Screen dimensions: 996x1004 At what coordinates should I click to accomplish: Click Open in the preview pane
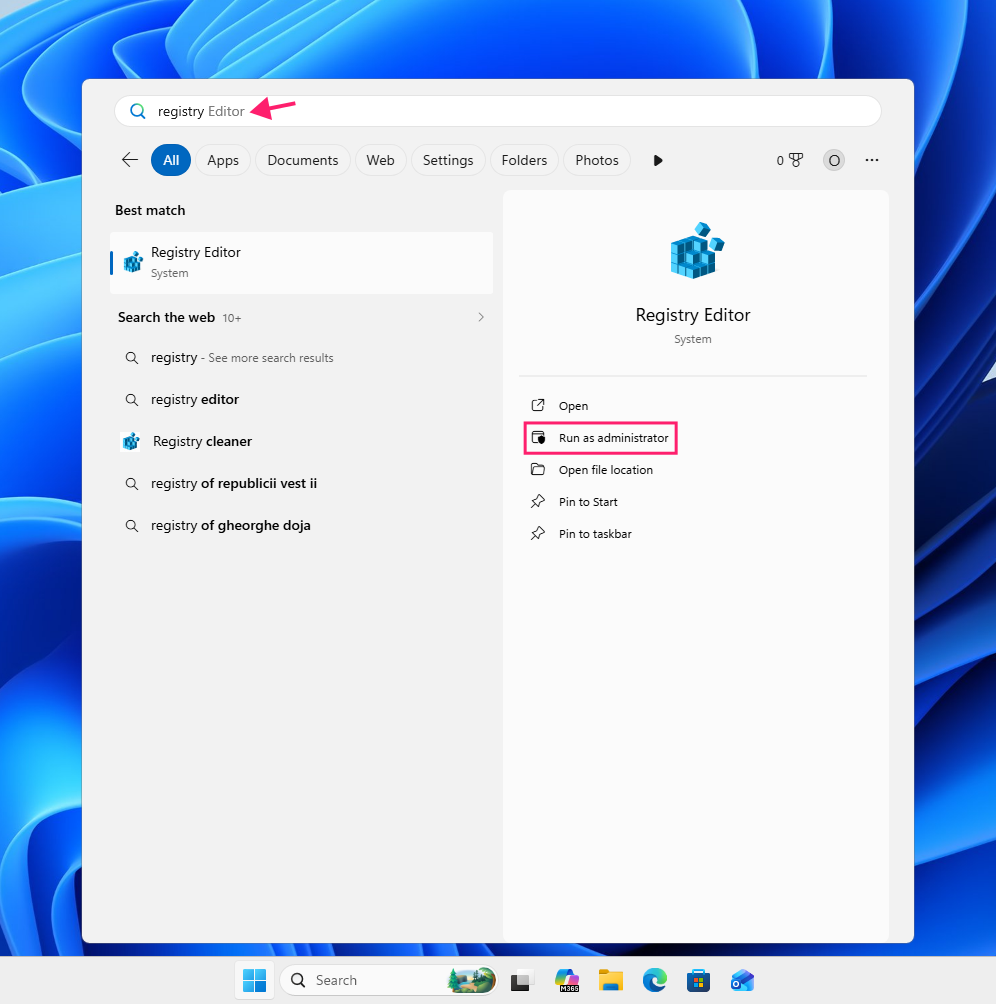tap(573, 406)
